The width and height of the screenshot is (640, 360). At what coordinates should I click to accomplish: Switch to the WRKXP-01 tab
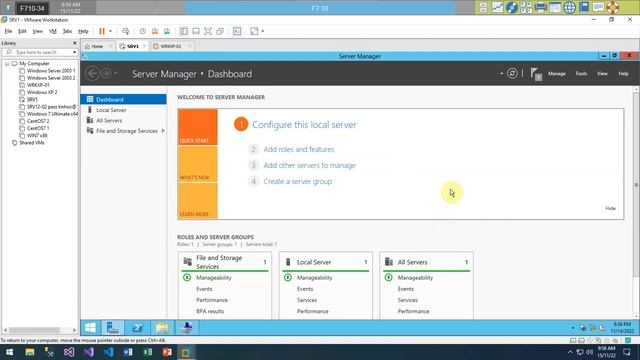pyautogui.click(x=171, y=46)
